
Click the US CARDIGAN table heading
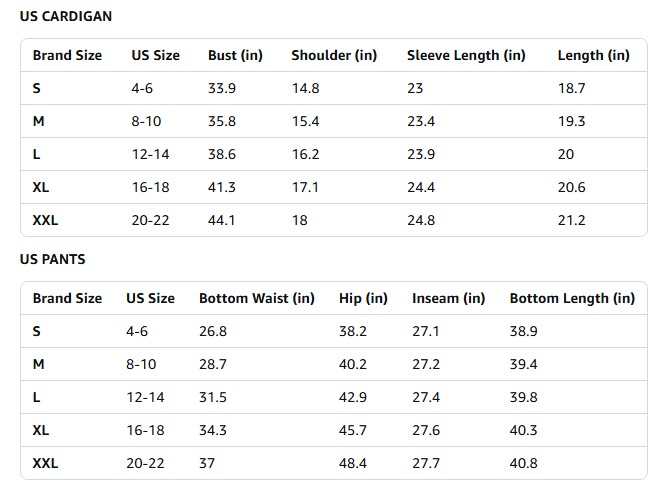[66, 17]
